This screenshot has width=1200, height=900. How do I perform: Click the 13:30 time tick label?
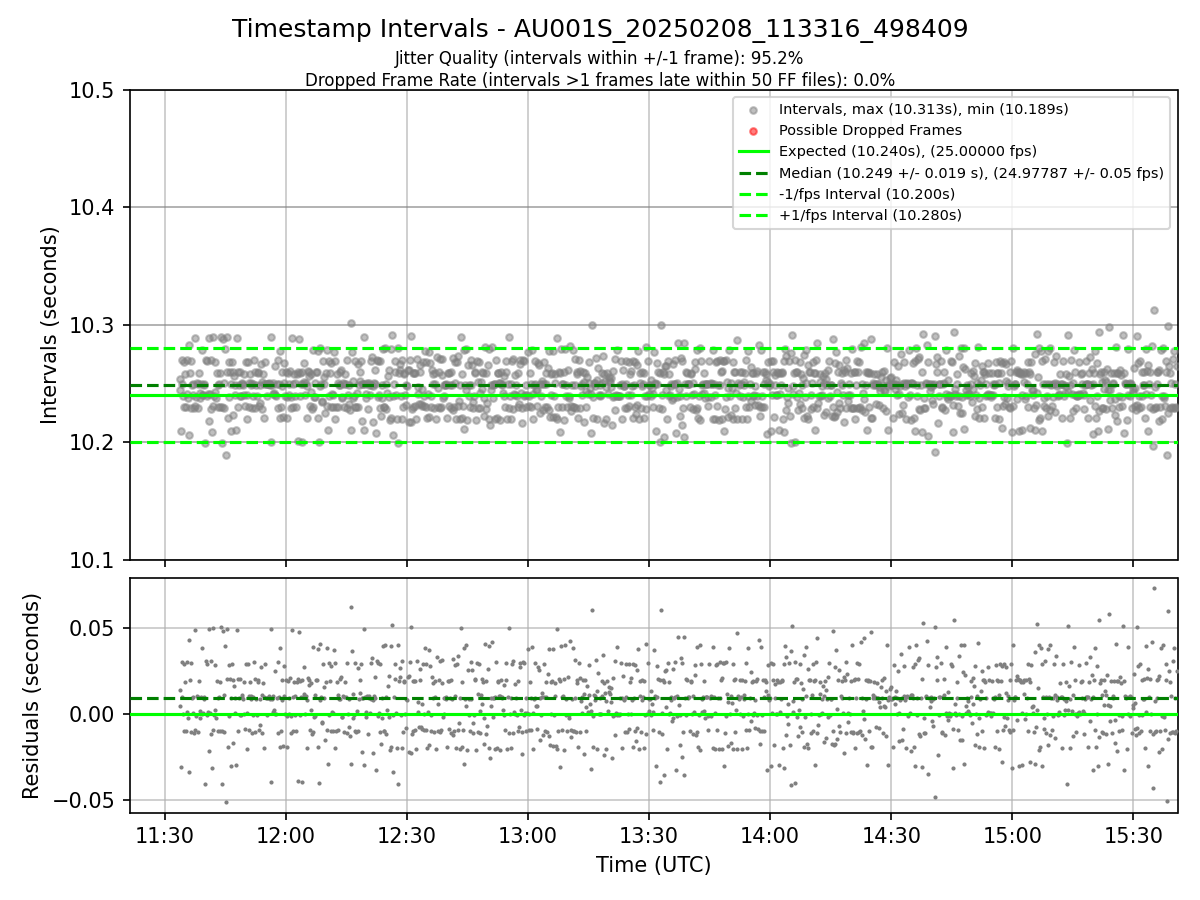click(649, 833)
